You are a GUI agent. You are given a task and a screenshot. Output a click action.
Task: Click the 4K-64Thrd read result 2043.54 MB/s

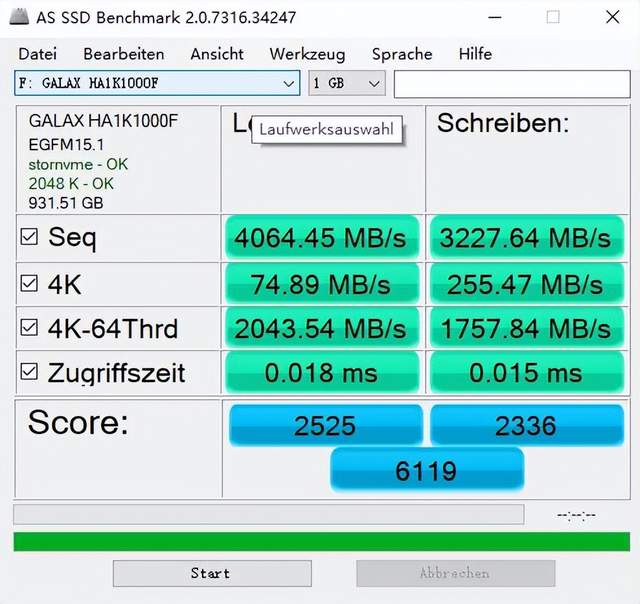(x=322, y=328)
